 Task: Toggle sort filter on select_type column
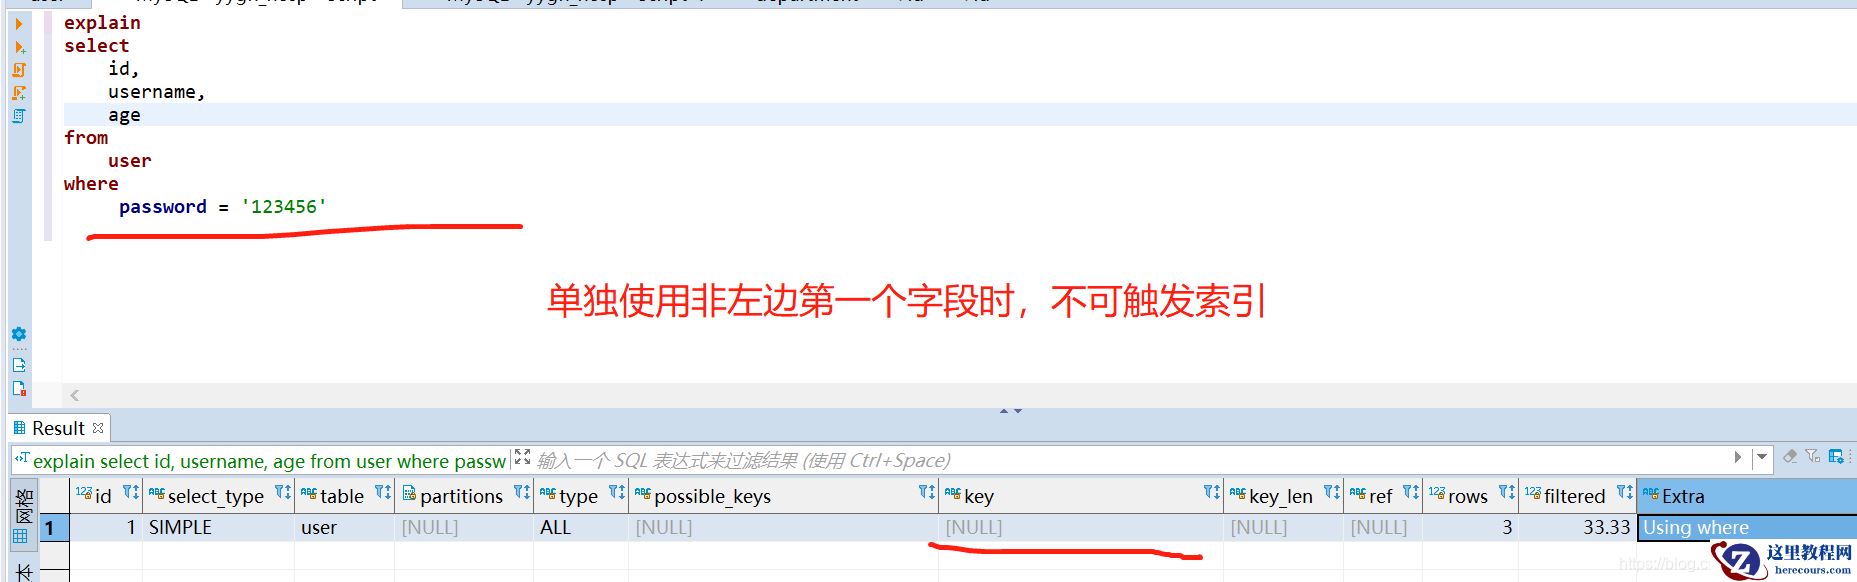click(283, 493)
